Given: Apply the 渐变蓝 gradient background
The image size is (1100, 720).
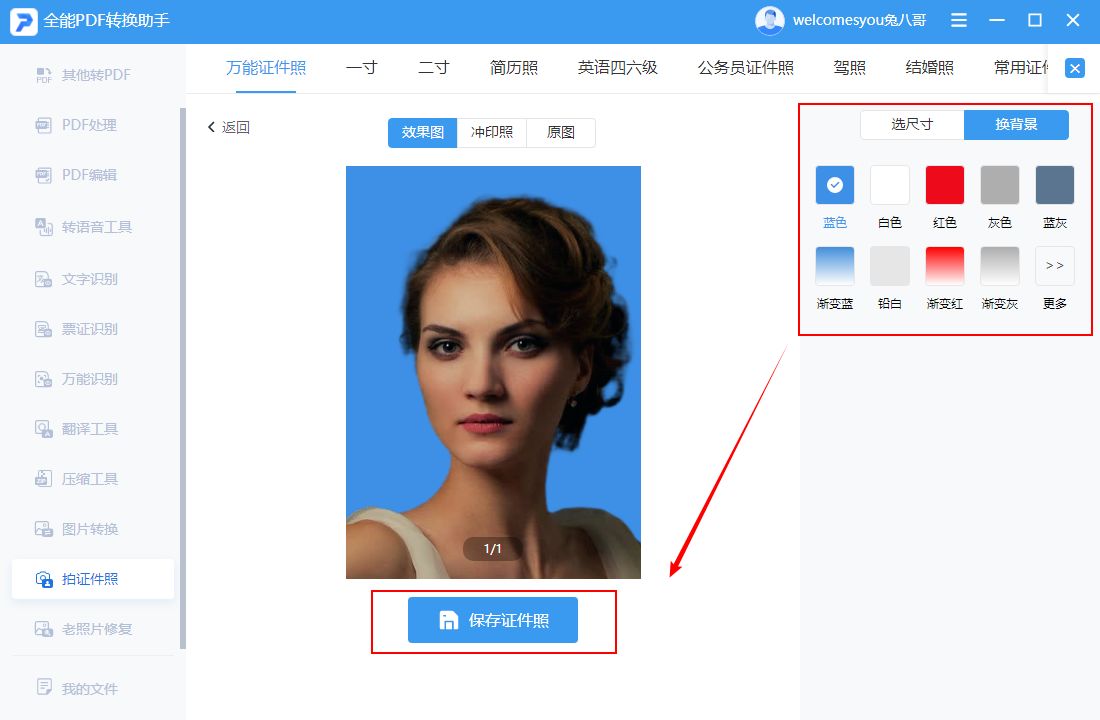Looking at the screenshot, I should coord(835,266).
